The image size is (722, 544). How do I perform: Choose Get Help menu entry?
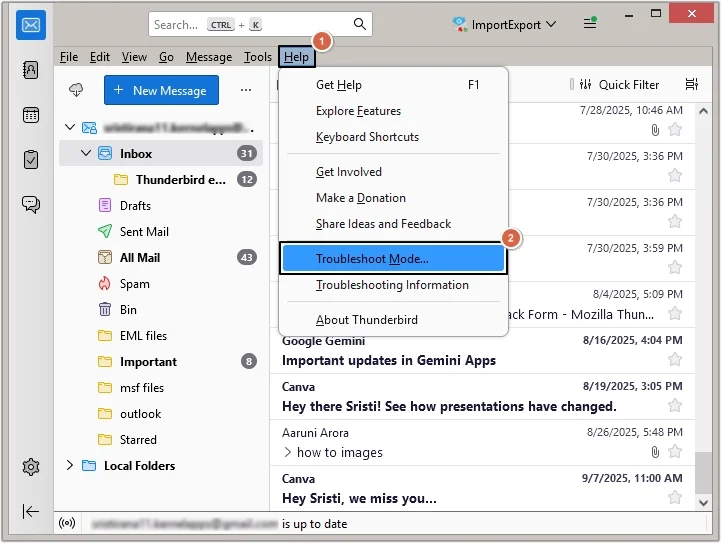click(393, 85)
